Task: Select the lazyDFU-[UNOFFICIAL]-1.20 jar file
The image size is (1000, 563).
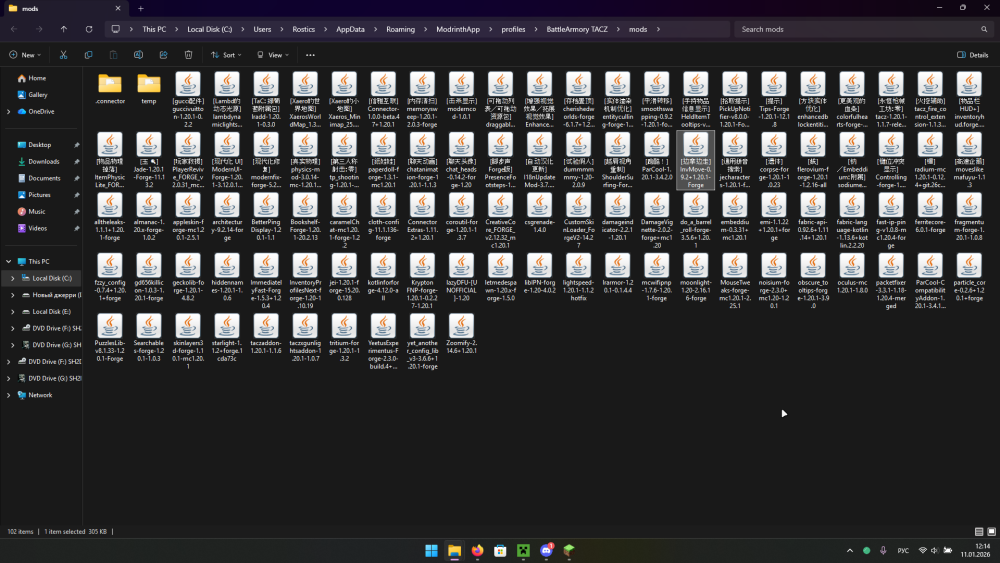Action: click(x=461, y=277)
